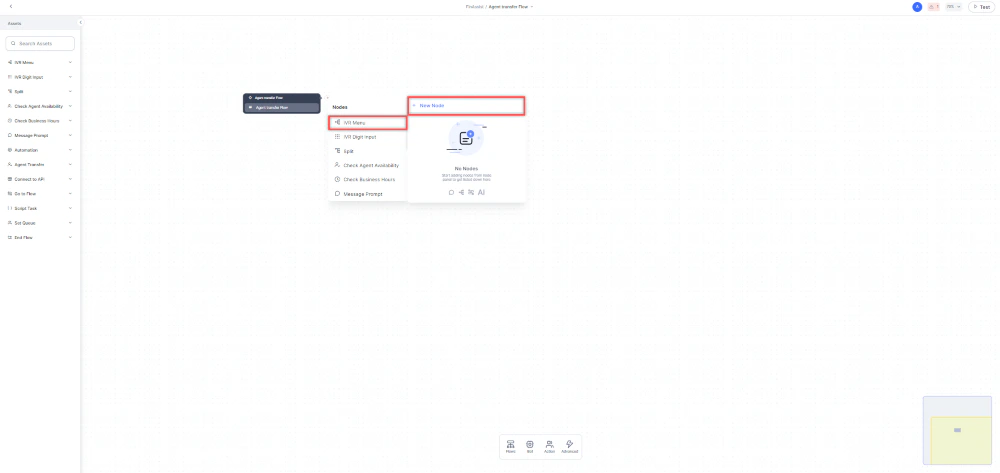The image size is (1000, 473).
Task: Select IVR Menu from Nodes popup
Action: (x=367, y=122)
